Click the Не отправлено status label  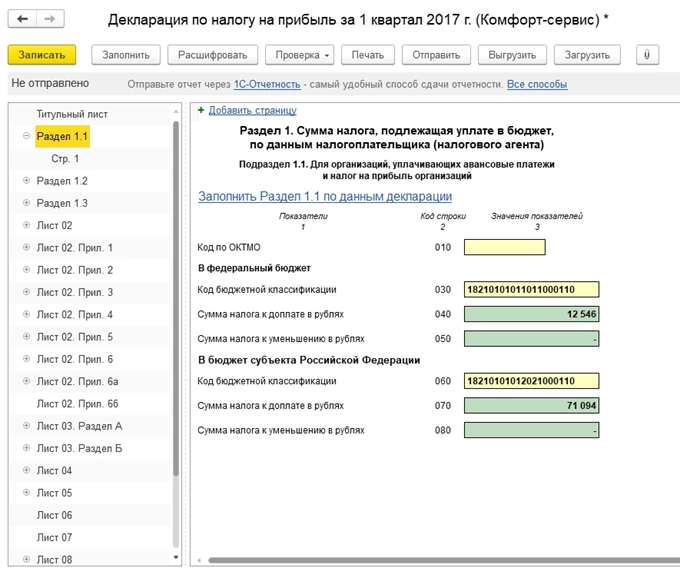pyautogui.click(x=50, y=83)
